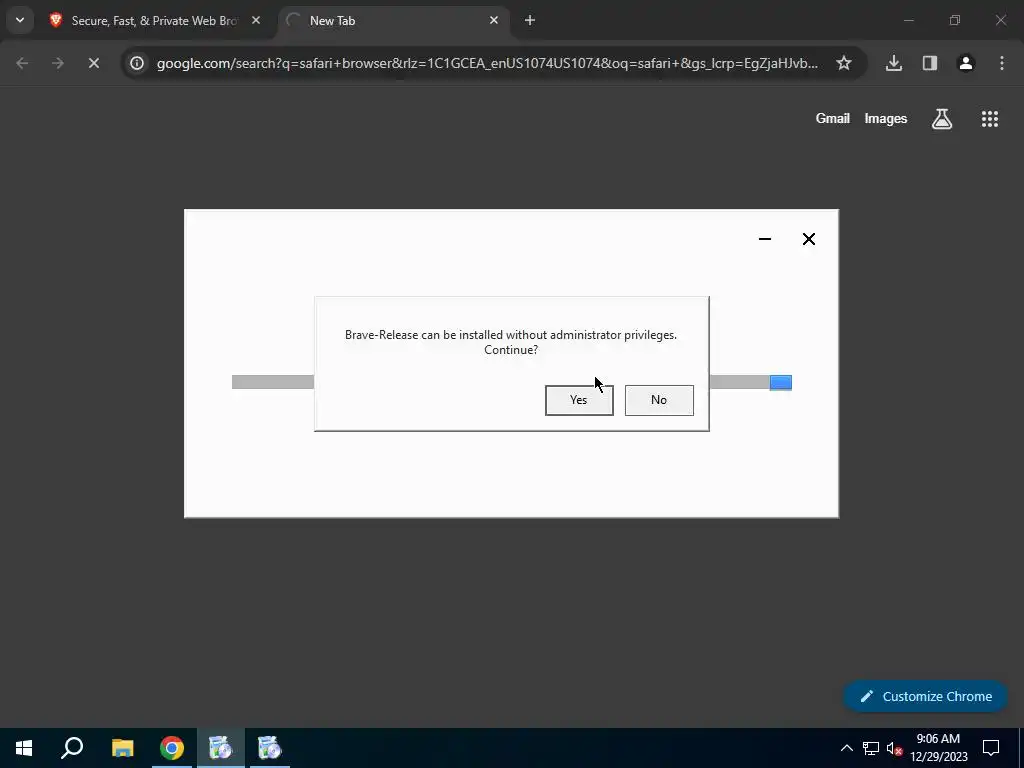Restore down the Chrome window
Screen dimensions: 1024x768
955,20
